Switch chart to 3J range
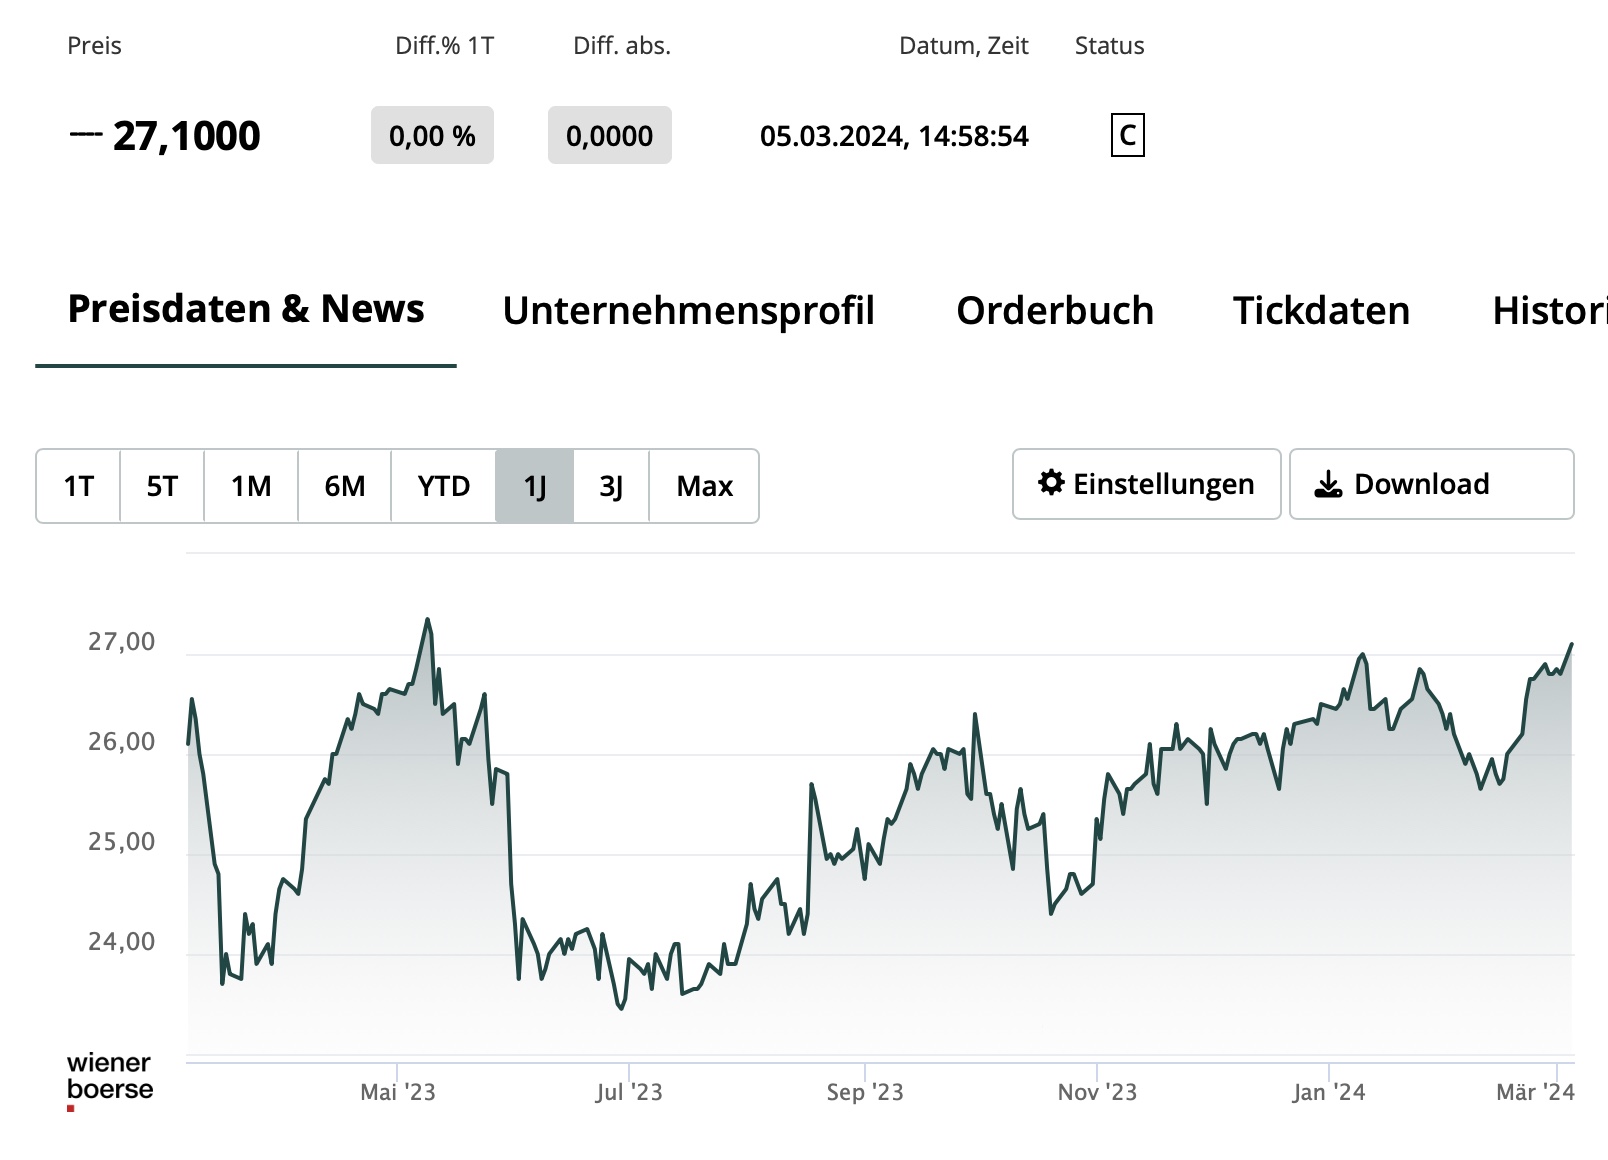Screen dimensions: 1608x1160 (x=611, y=486)
